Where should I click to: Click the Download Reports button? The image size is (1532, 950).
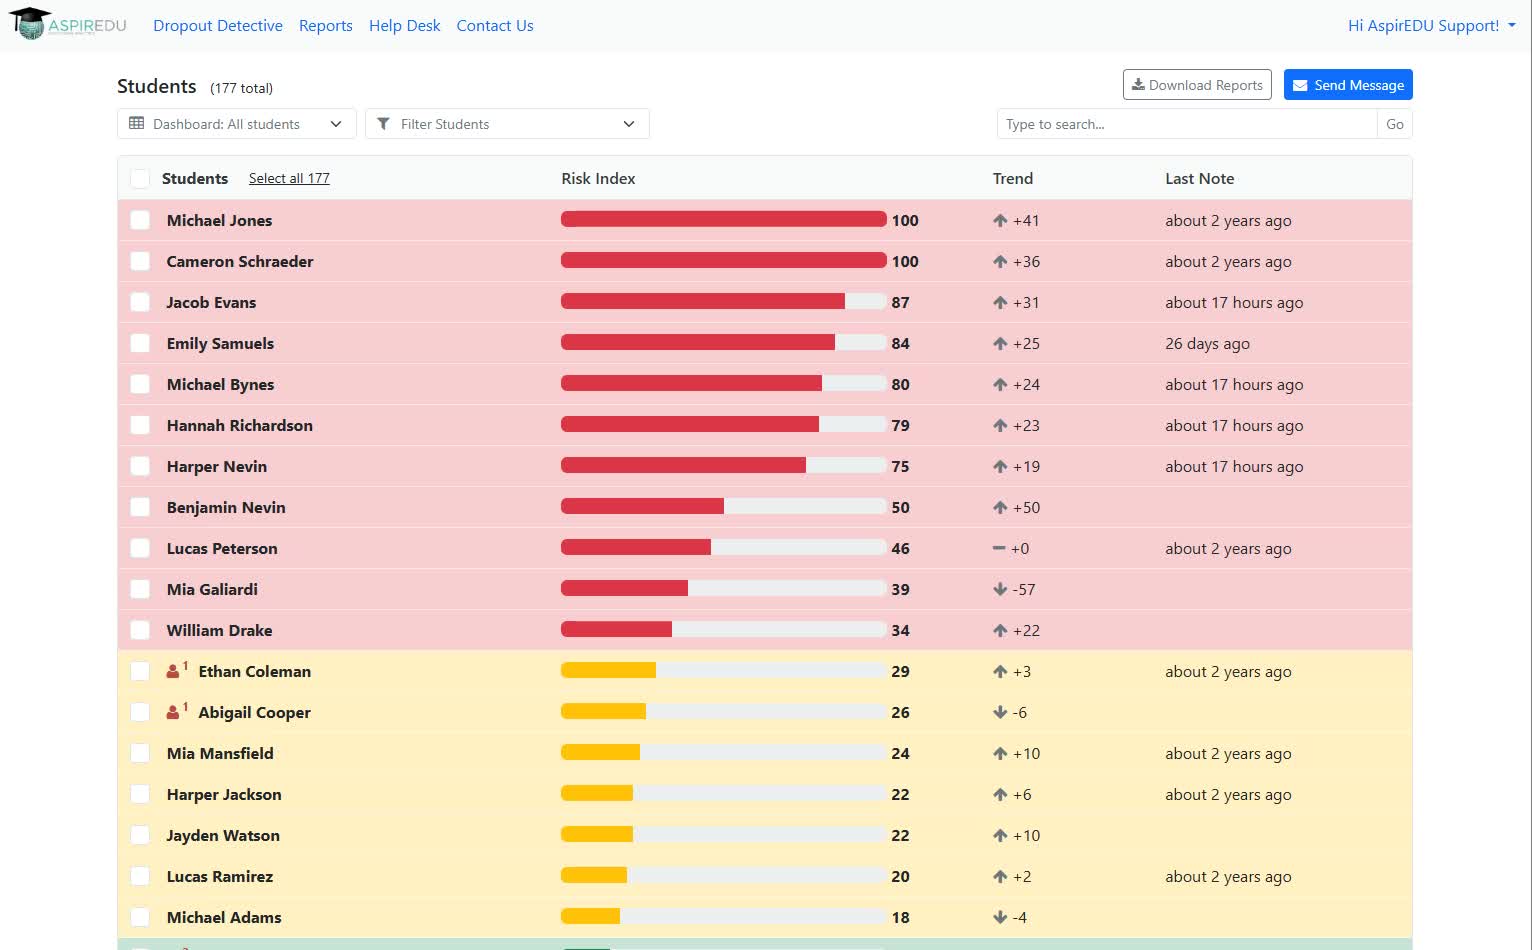1197,85
